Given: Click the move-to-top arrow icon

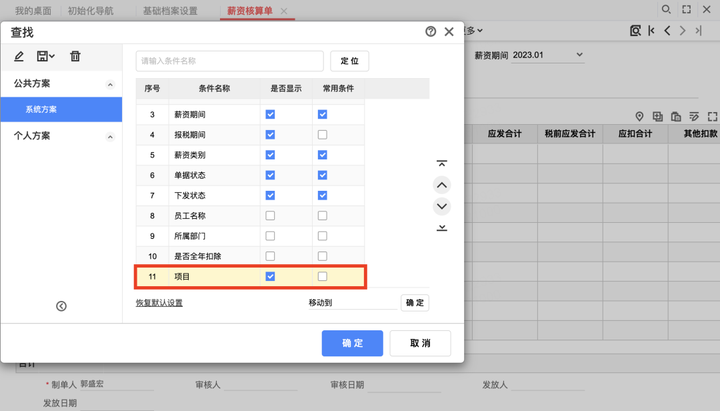Looking at the screenshot, I should 442,163.
